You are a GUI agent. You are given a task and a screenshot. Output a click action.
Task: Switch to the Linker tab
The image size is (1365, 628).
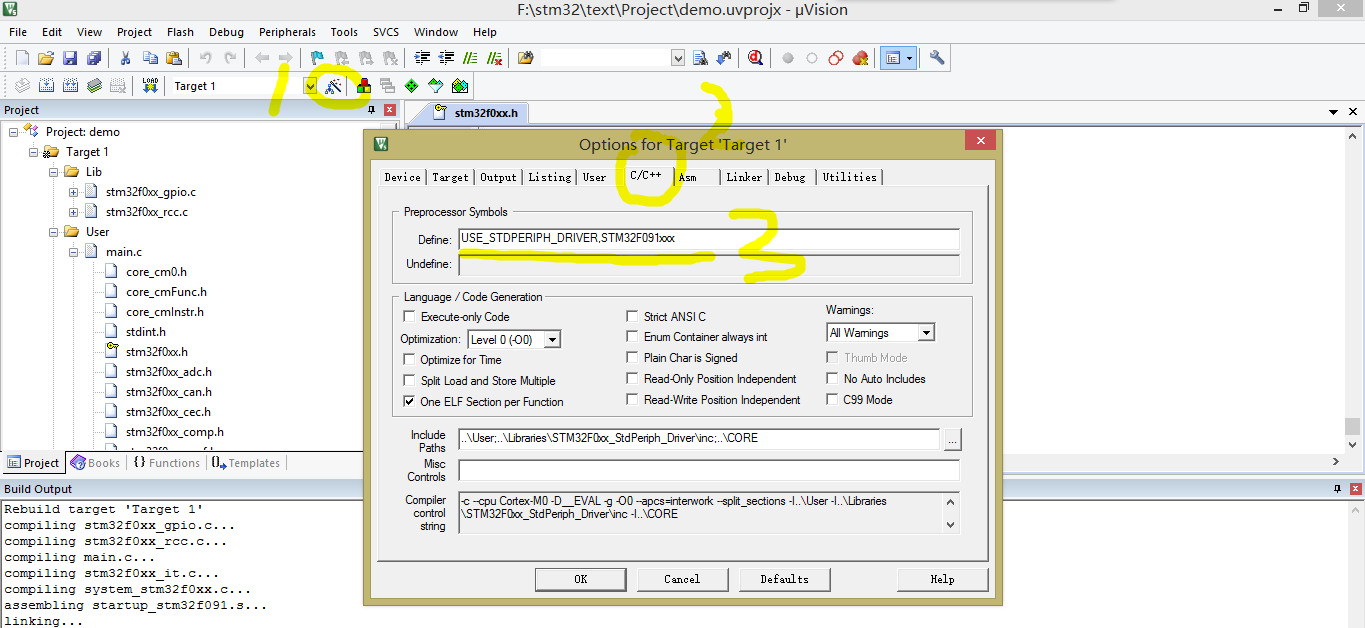click(744, 177)
